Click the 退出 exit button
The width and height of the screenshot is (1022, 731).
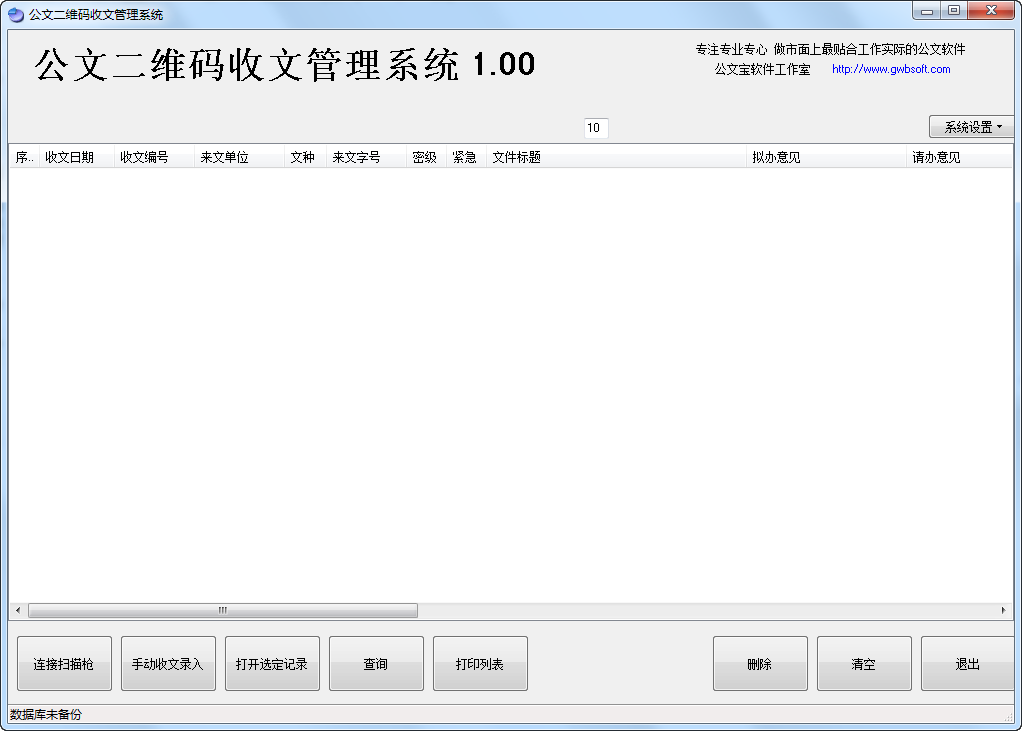[x=968, y=663]
